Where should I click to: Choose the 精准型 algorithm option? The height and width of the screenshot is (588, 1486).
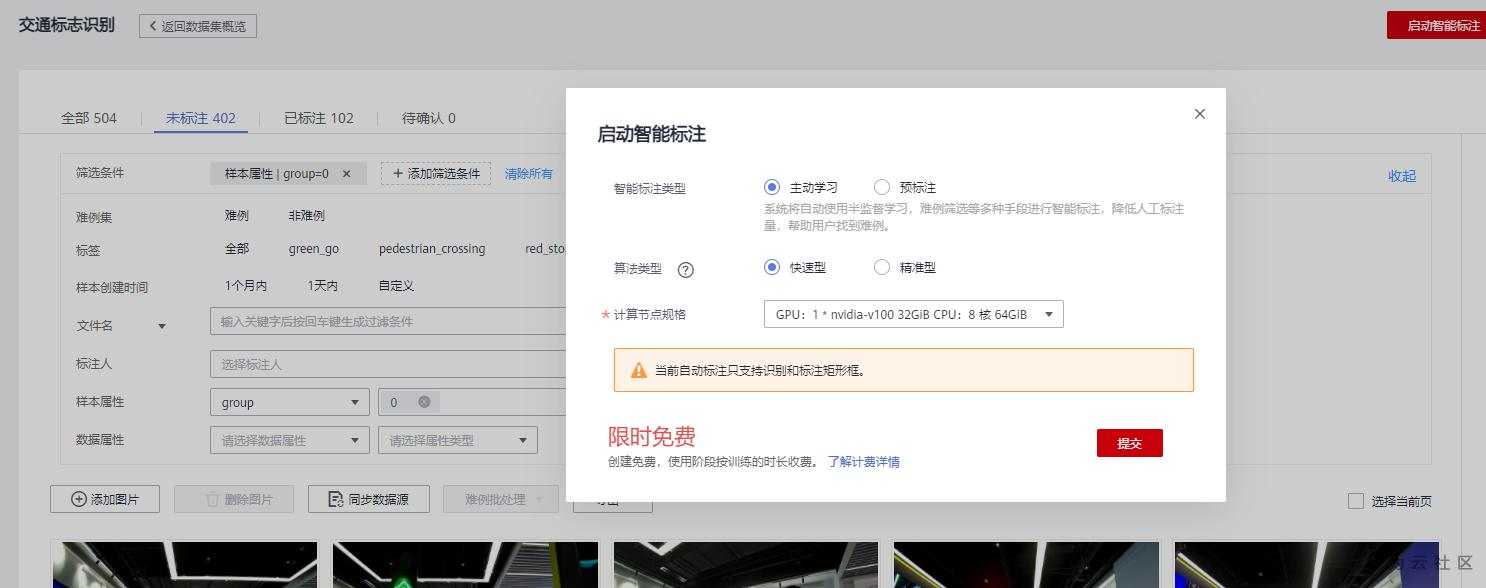point(882,267)
